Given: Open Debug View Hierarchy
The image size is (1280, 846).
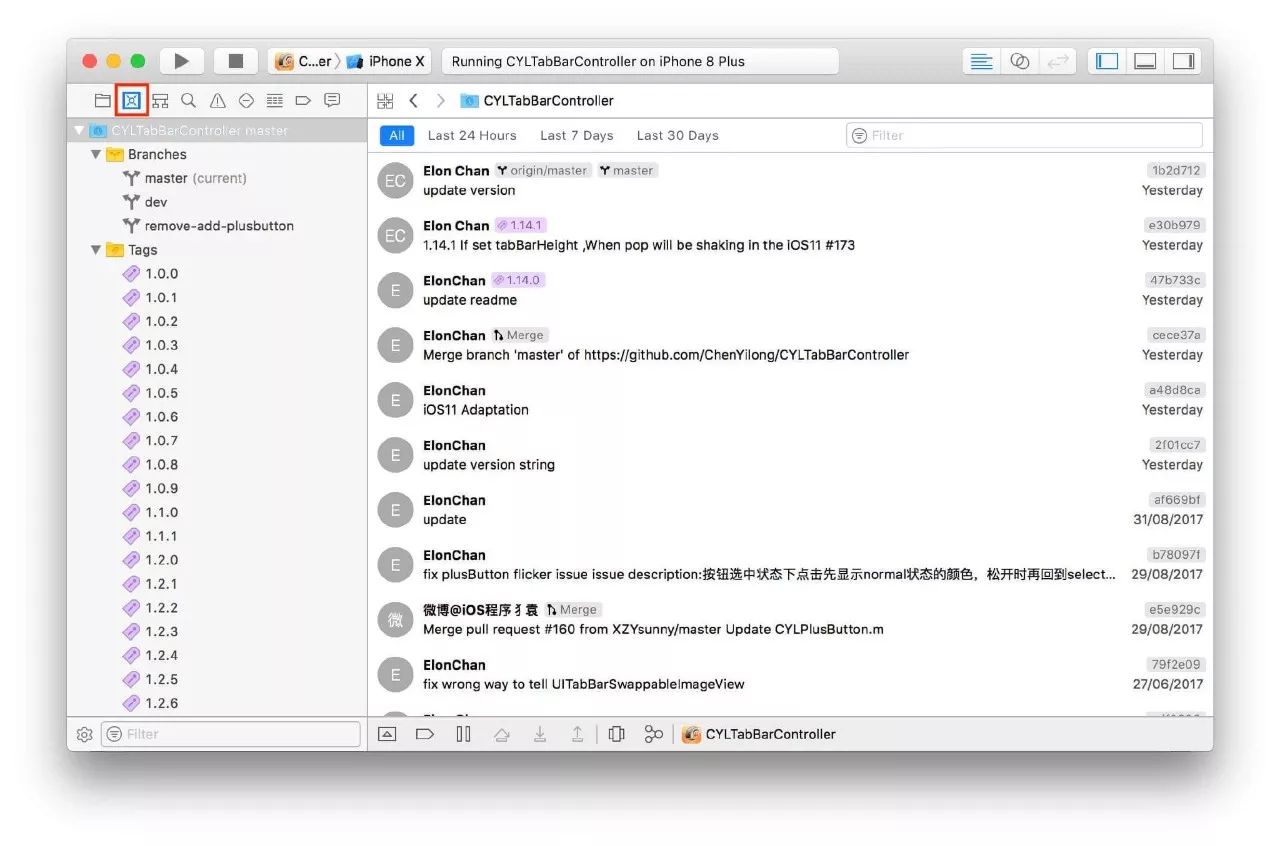Looking at the screenshot, I should point(616,734).
